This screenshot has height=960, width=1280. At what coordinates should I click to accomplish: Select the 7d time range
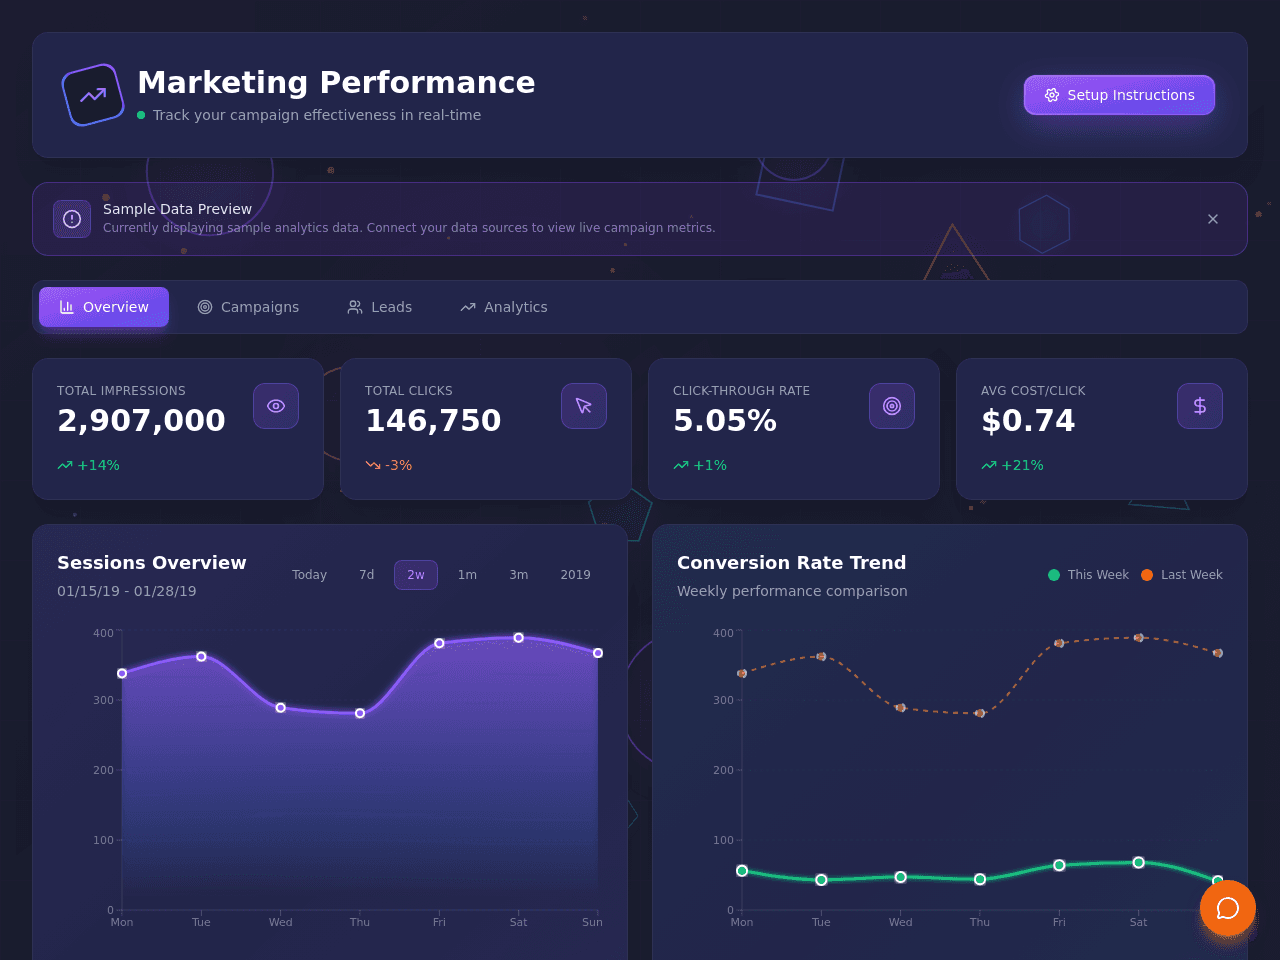pos(367,575)
